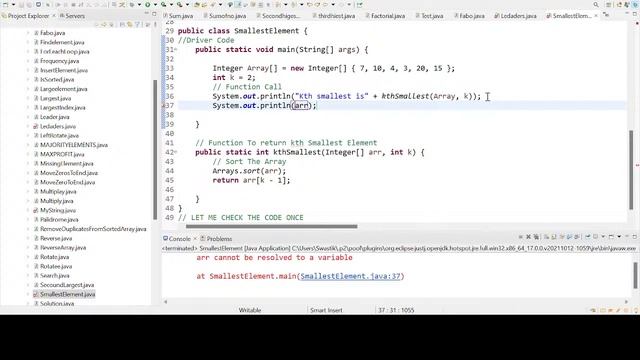640x360 pixels.
Task: Toggle Pin Console in the Console toolbar
Action: [588, 237]
